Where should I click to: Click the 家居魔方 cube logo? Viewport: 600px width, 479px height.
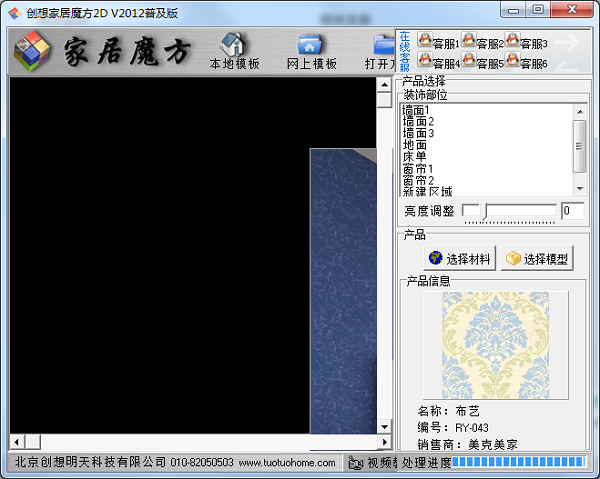(34, 51)
